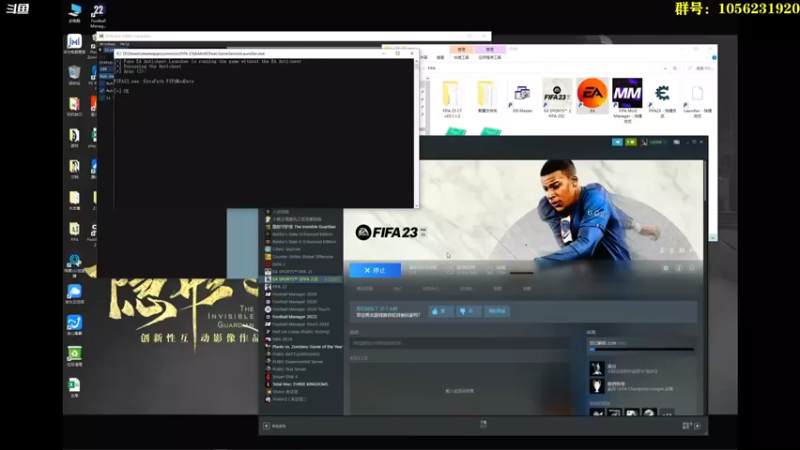Open the Explorer help icon

pos(714,58)
